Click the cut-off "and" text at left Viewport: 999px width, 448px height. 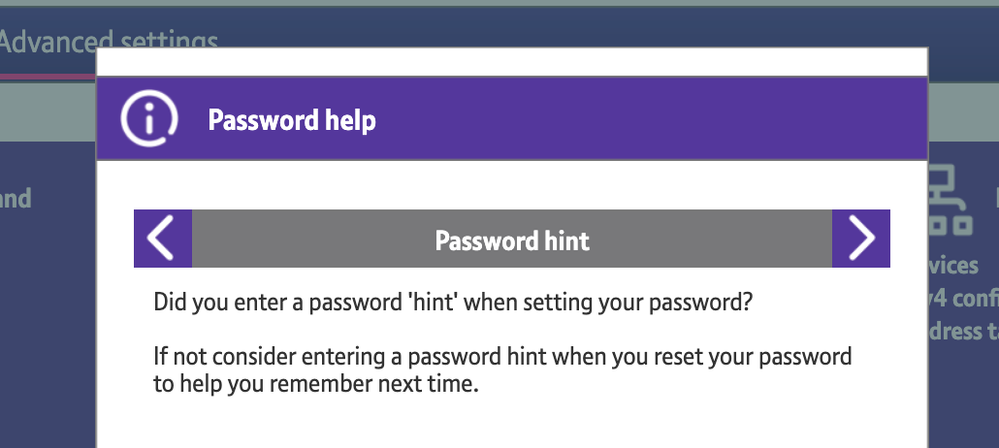click(x=15, y=198)
